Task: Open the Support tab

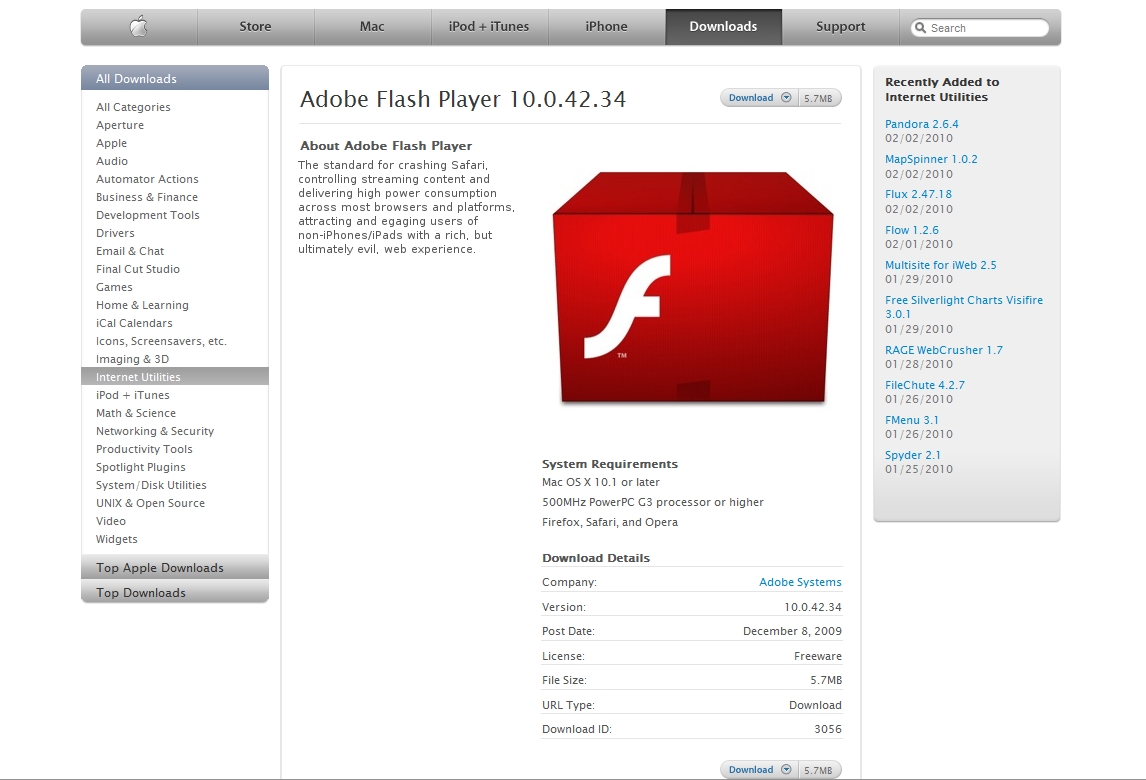Action: click(840, 27)
